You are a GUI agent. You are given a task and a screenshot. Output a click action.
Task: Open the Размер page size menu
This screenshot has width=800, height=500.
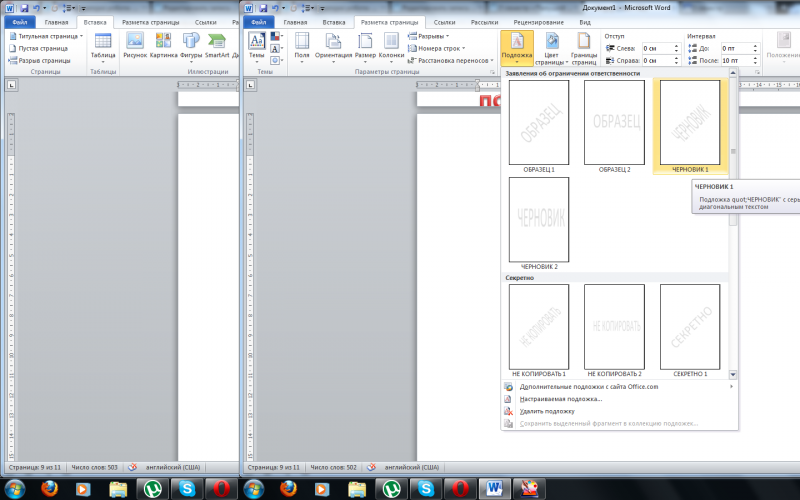365,48
